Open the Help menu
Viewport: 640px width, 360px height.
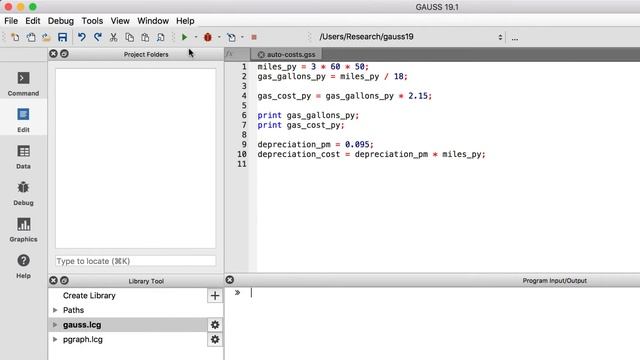pyautogui.click(x=185, y=21)
